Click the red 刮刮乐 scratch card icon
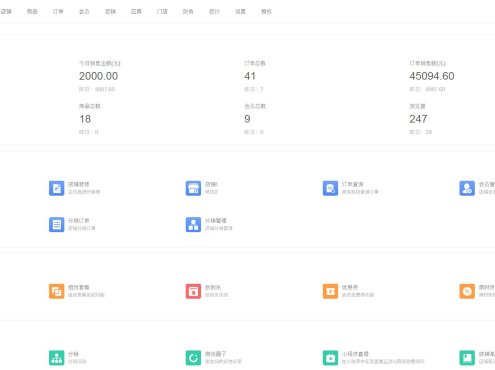 click(193, 291)
